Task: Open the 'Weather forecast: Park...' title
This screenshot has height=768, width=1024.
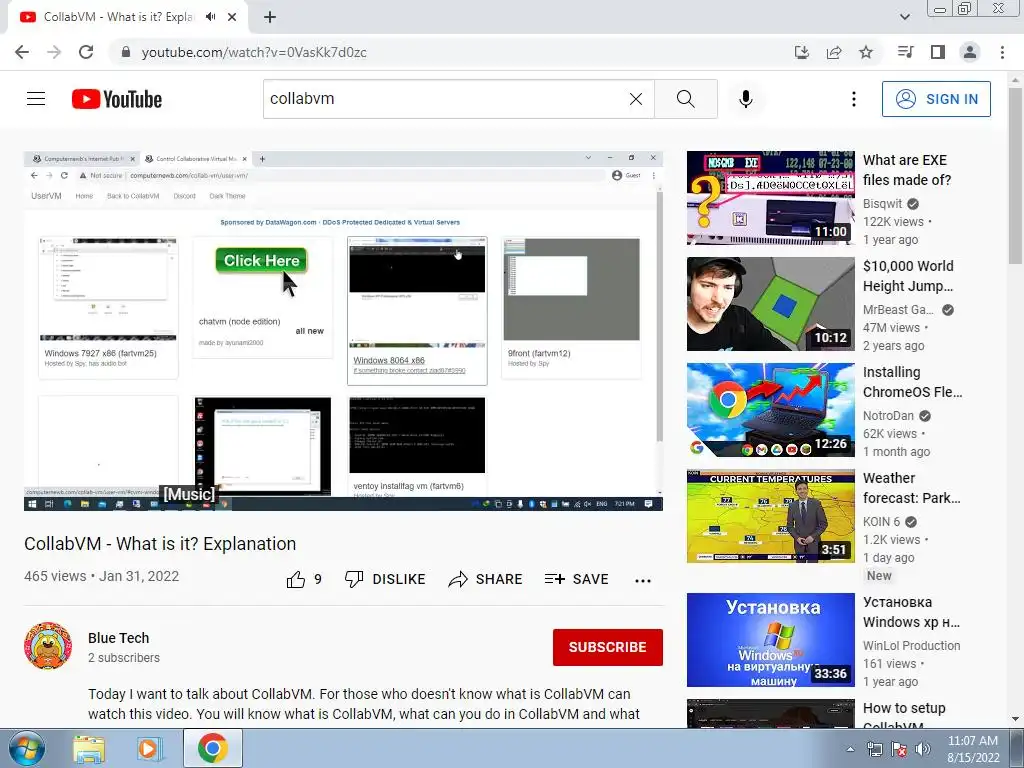Action: (912, 488)
